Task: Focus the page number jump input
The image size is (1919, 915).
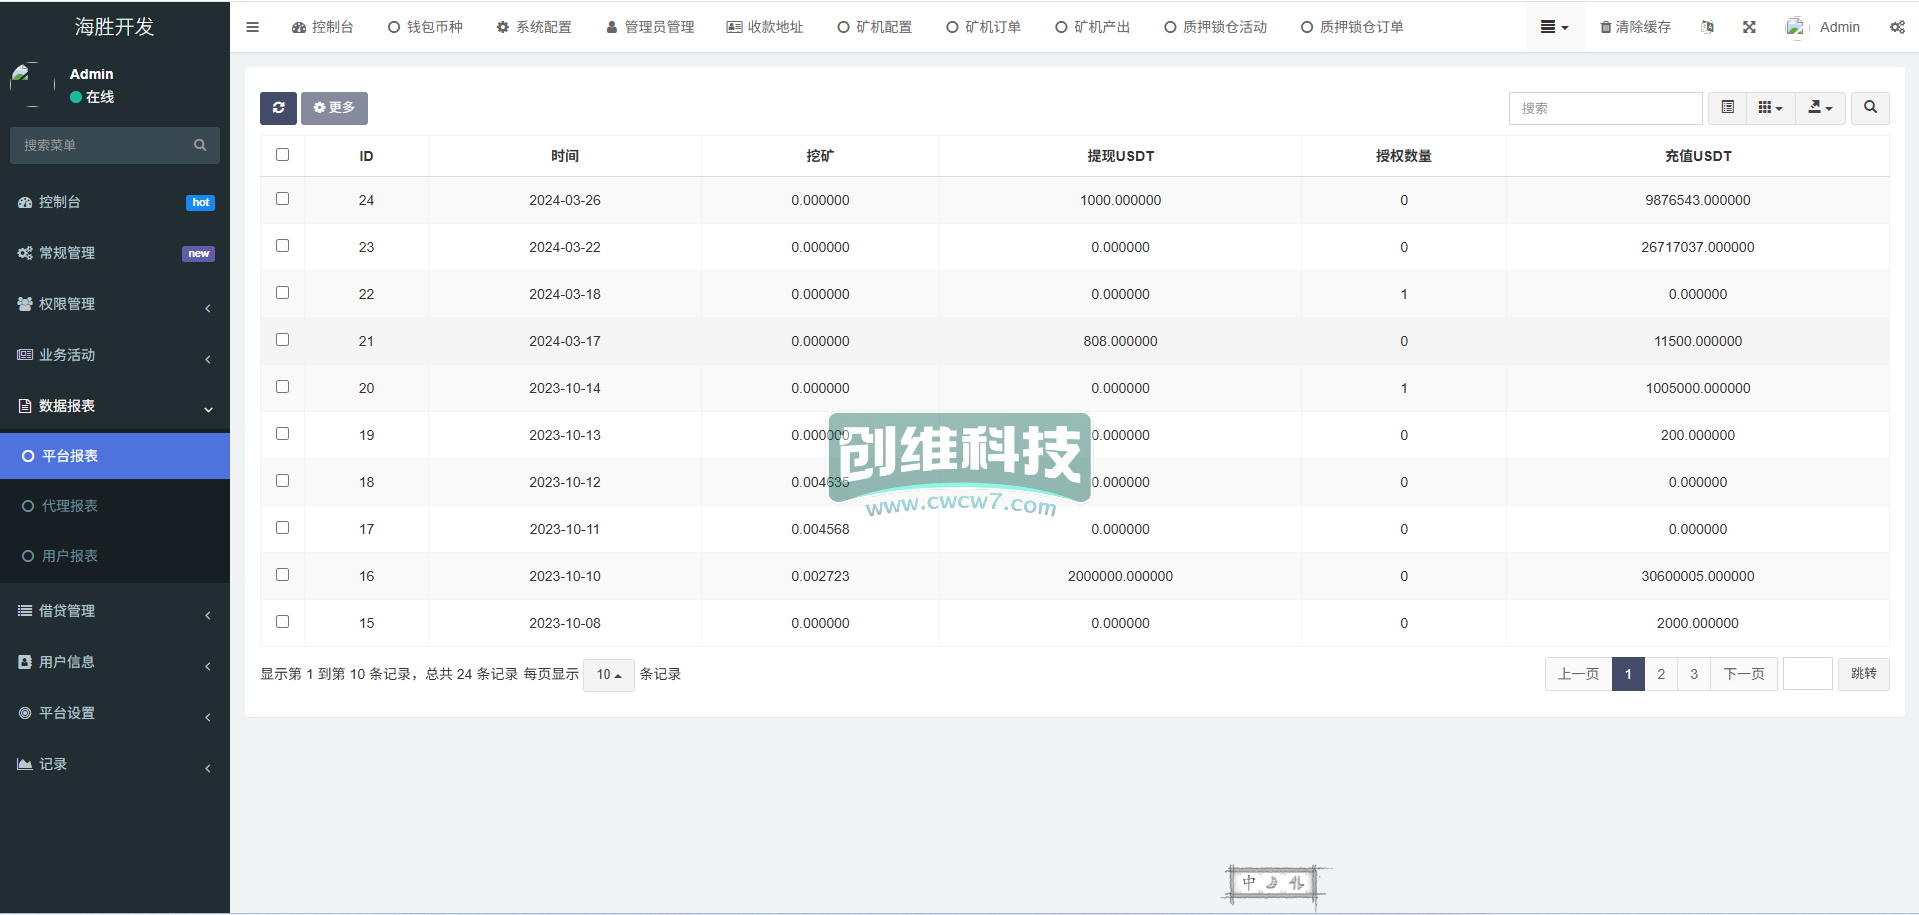Action: click(x=1808, y=674)
